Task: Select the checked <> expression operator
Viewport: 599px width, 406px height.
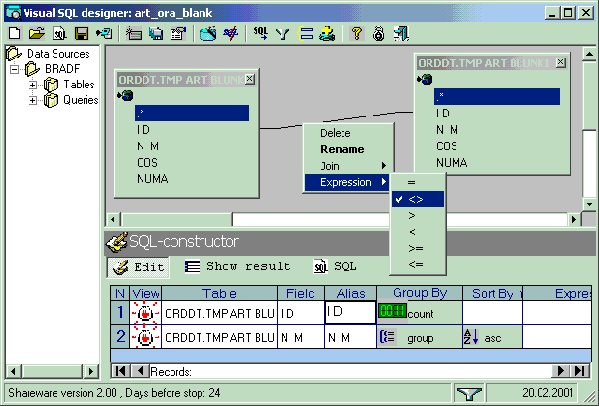Action: [418, 199]
